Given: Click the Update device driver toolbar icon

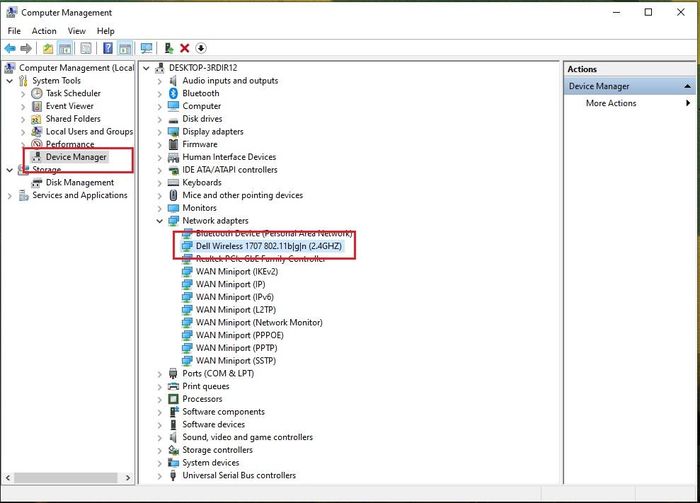Looking at the screenshot, I should (x=169, y=48).
